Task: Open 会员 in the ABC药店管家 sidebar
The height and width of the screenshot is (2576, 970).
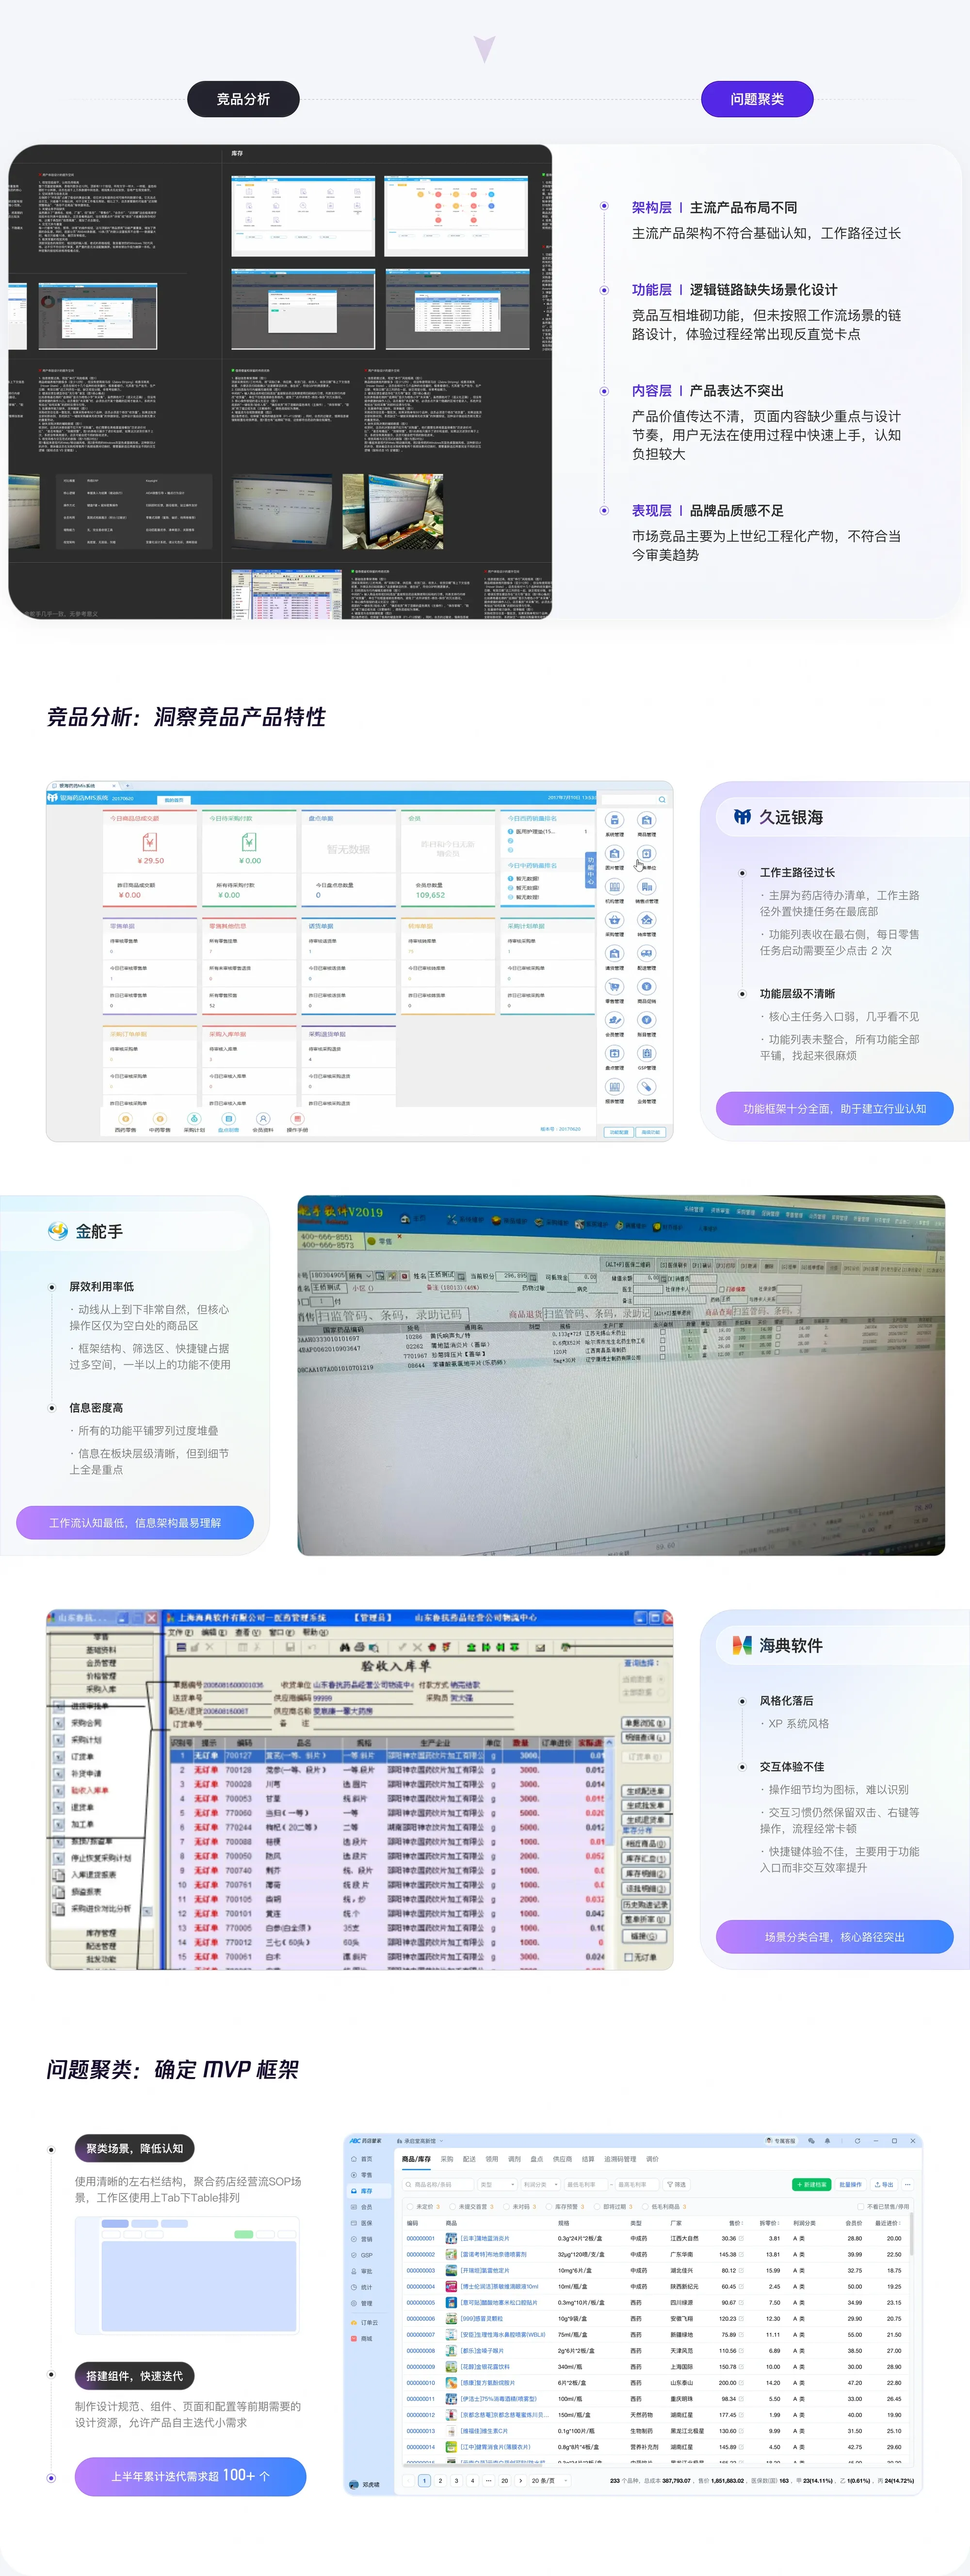Action: [x=361, y=2207]
